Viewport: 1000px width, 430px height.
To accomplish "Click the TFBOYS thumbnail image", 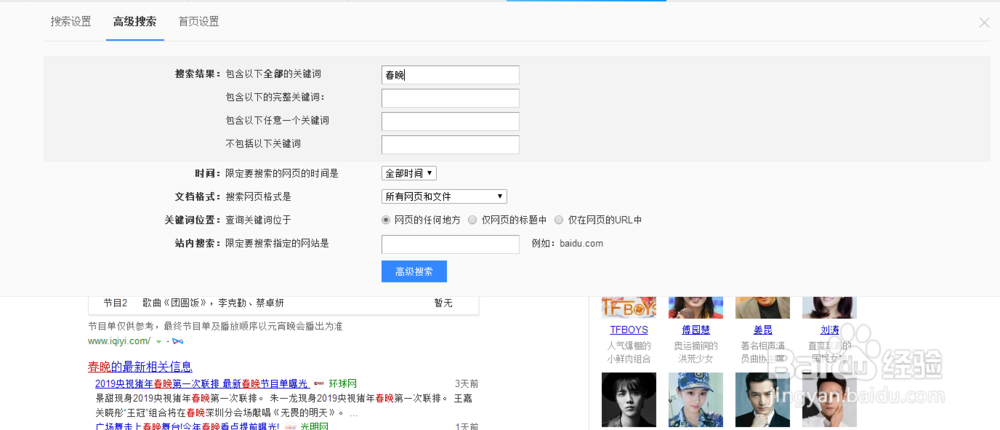I will point(629,308).
